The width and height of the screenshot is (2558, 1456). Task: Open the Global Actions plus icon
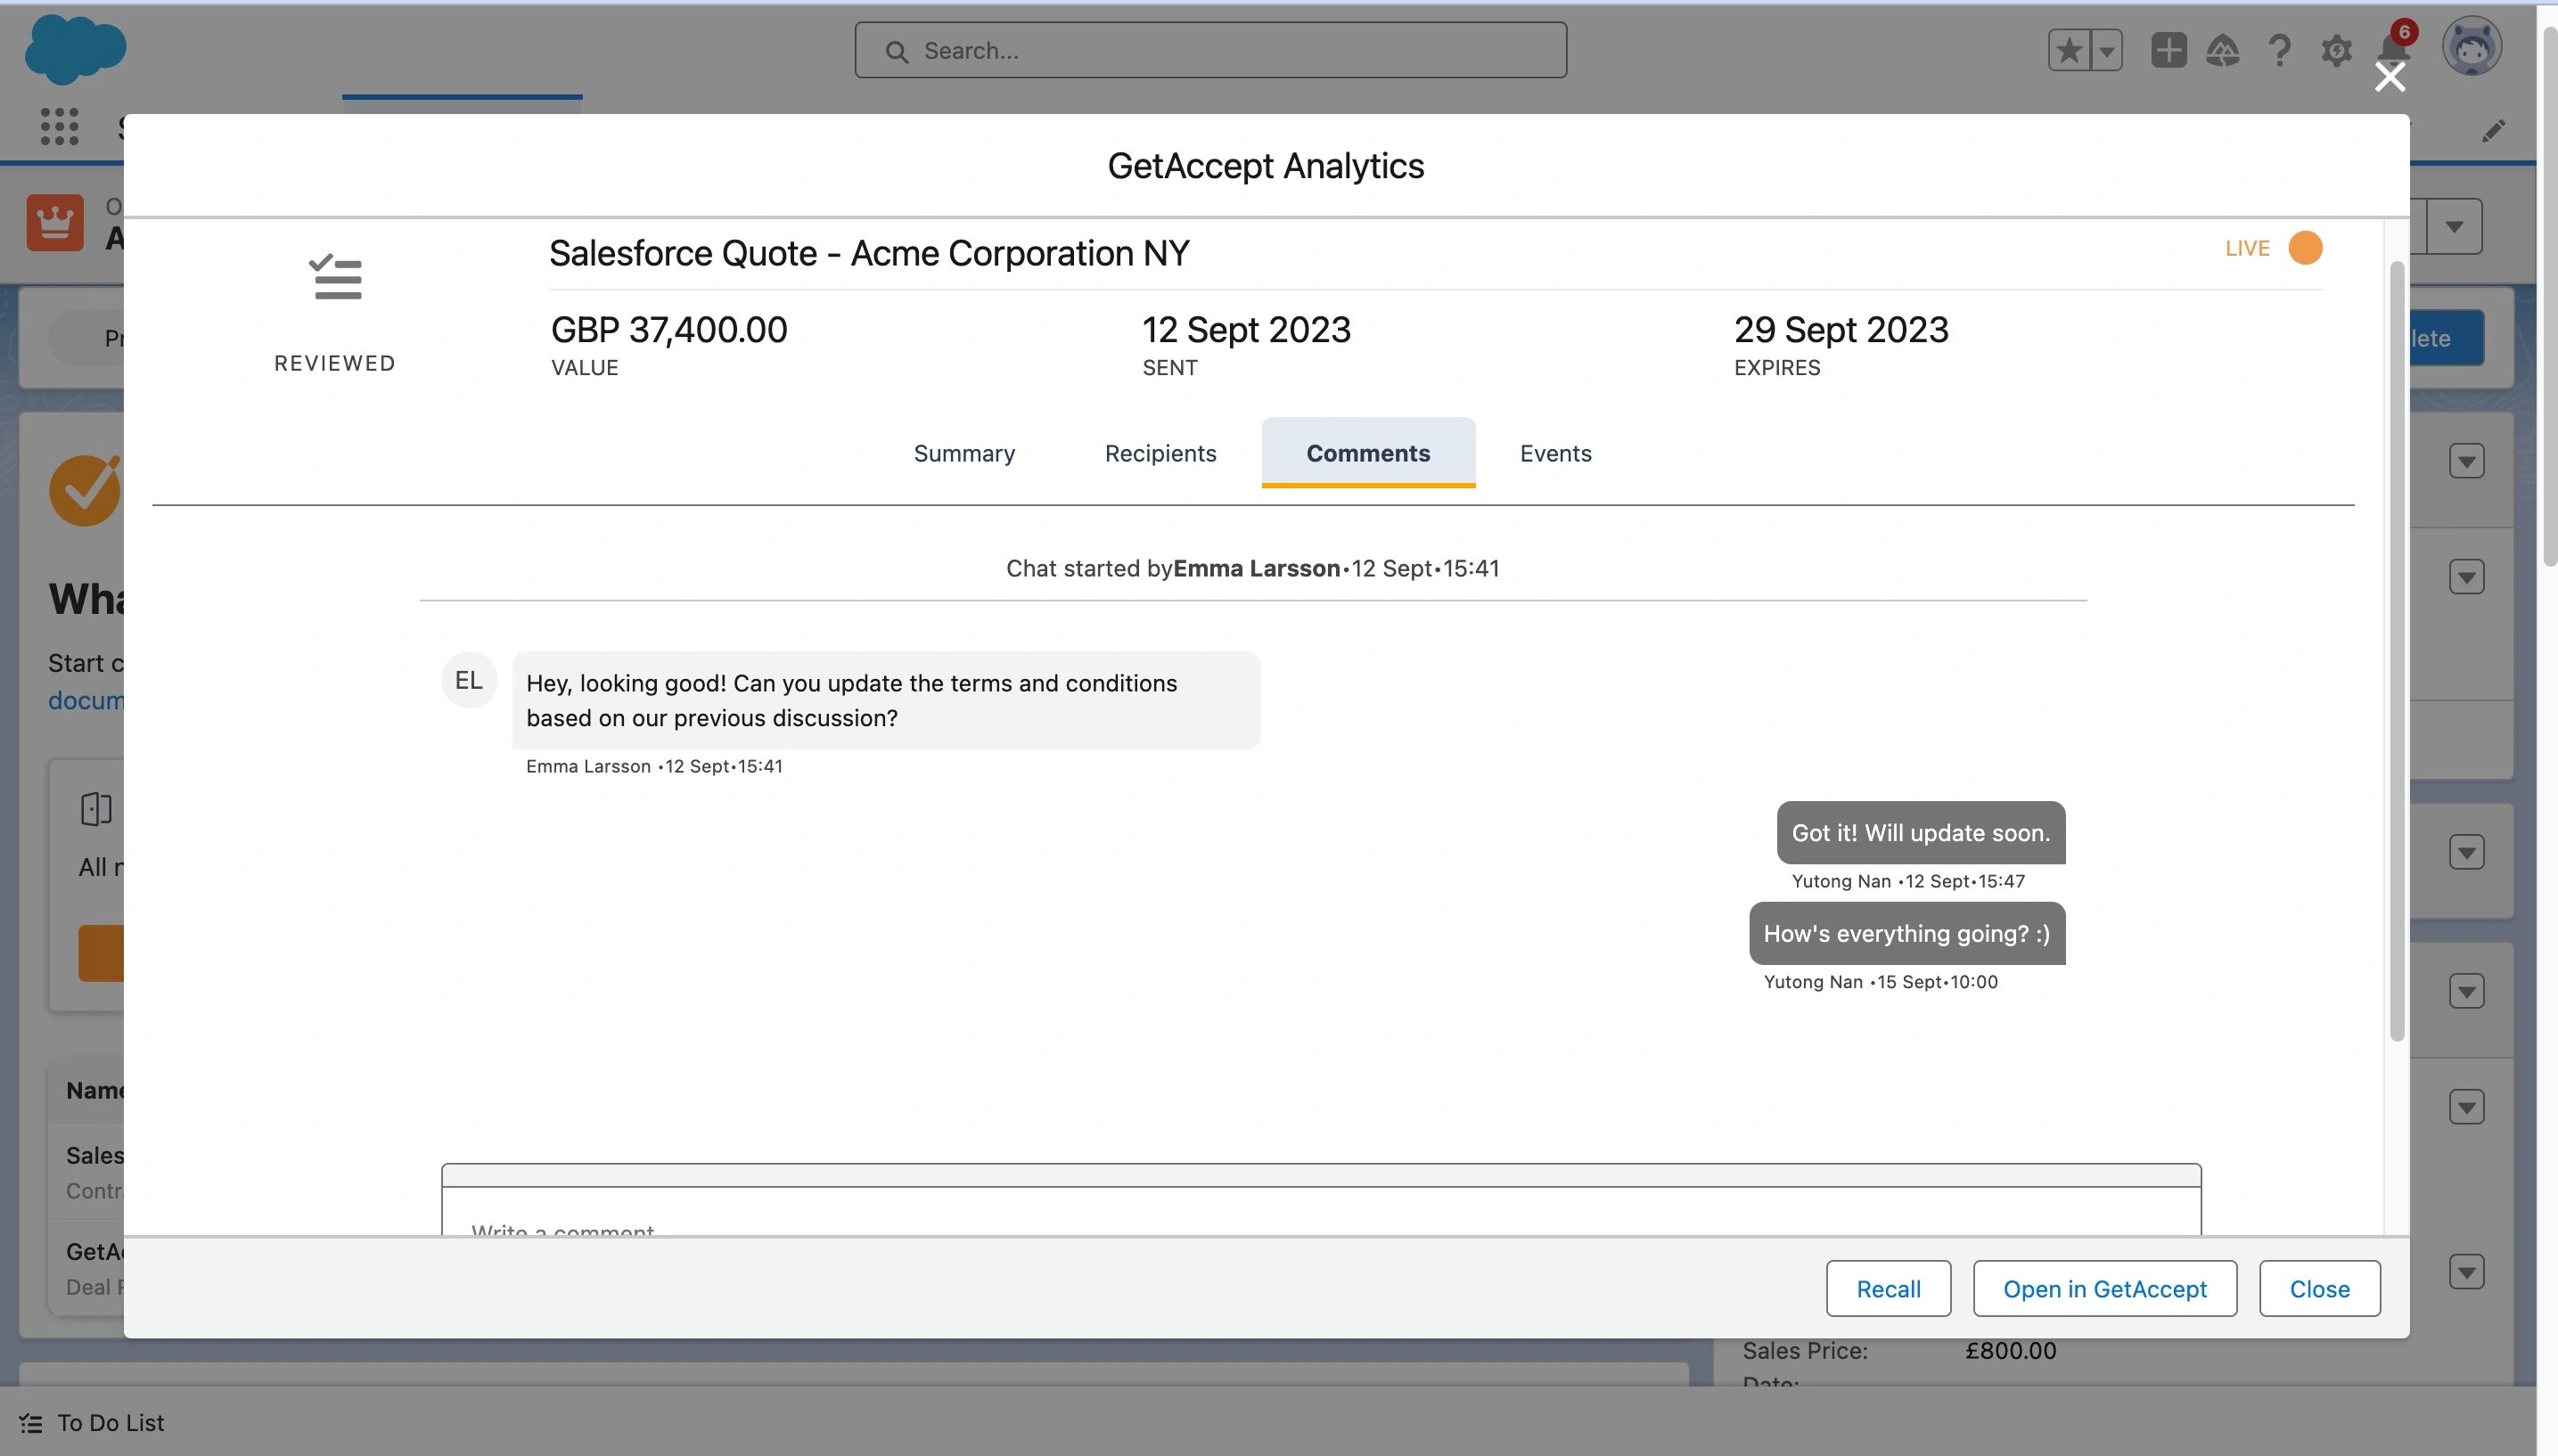(2168, 50)
